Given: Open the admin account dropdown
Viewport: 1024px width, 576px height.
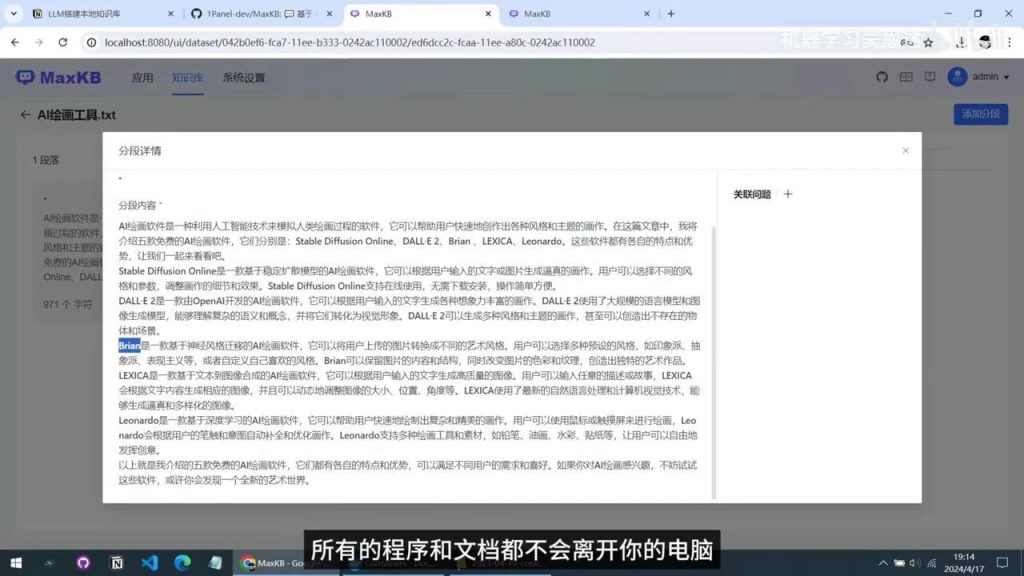Looking at the screenshot, I should pyautogui.click(x=988, y=76).
